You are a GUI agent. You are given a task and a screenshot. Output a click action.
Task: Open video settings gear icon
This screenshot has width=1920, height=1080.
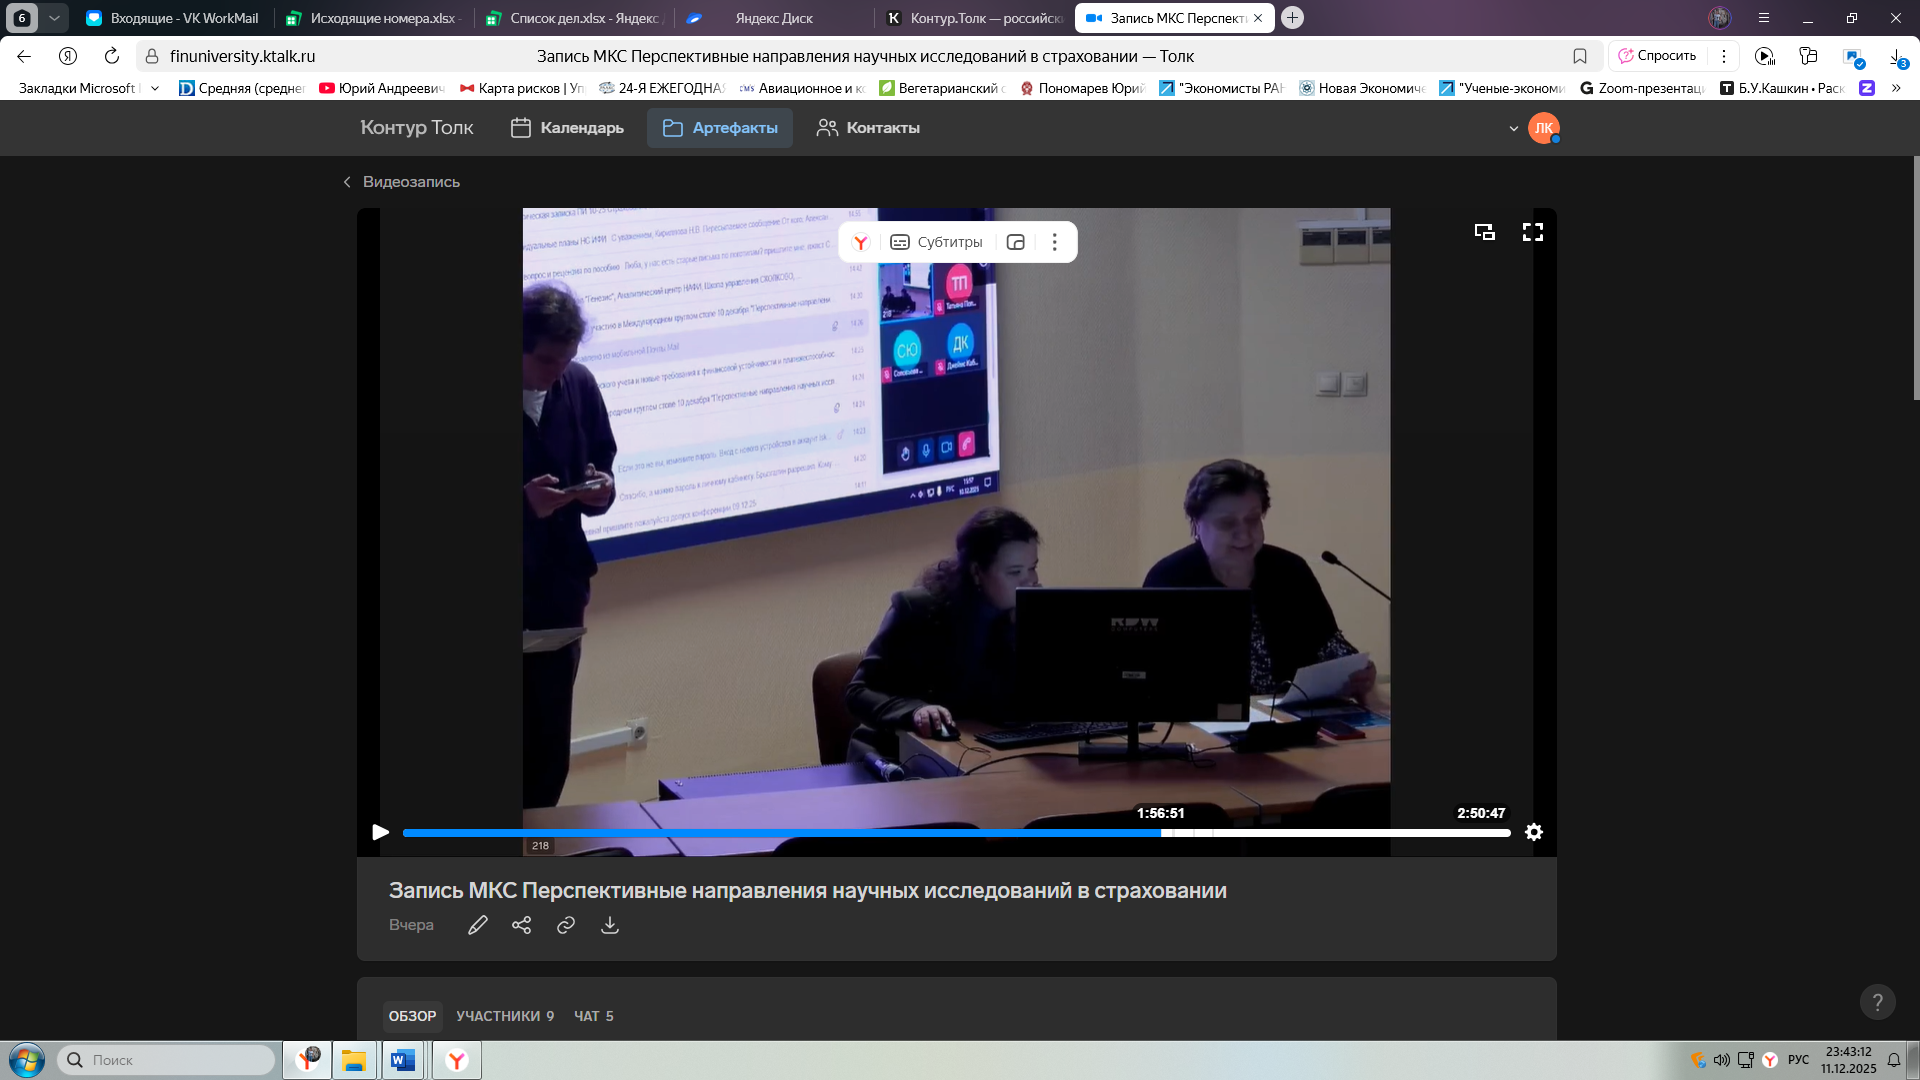pyautogui.click(x=1533, y=832)
